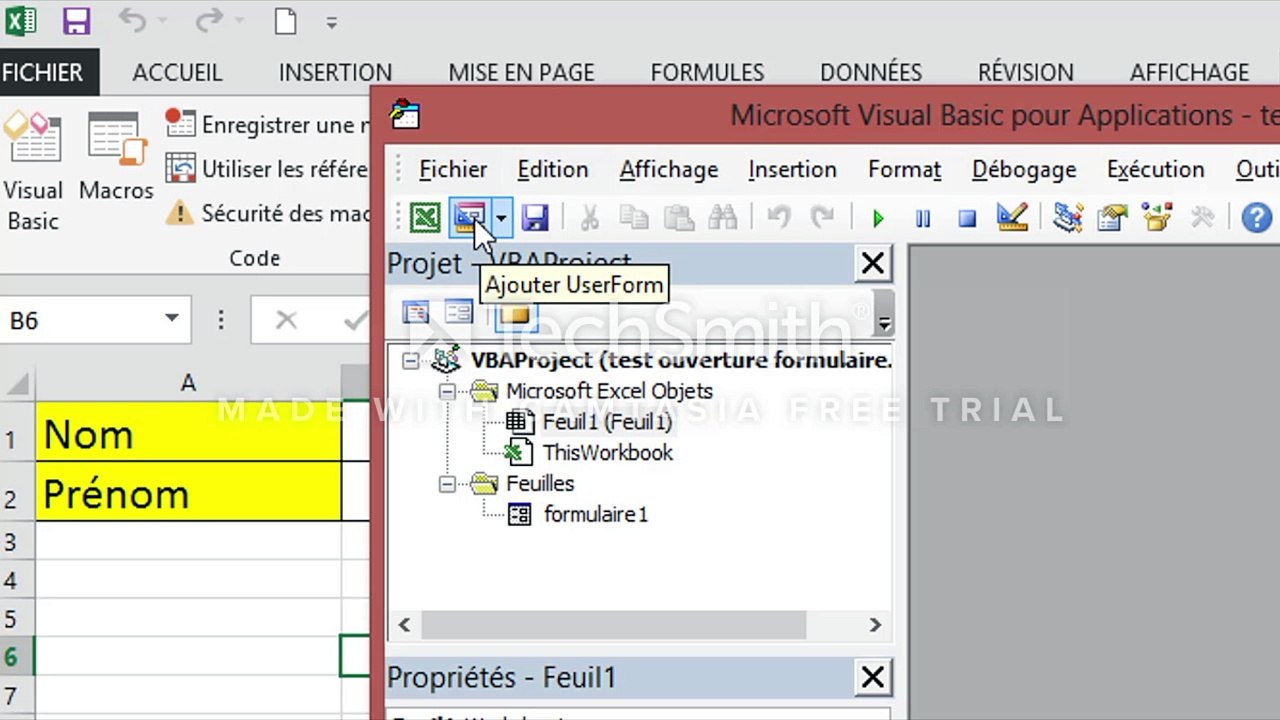Open Excel's FICHIER ribbon tab
1280x720 pixels.
pyautogui.click(x=43, y=73)
